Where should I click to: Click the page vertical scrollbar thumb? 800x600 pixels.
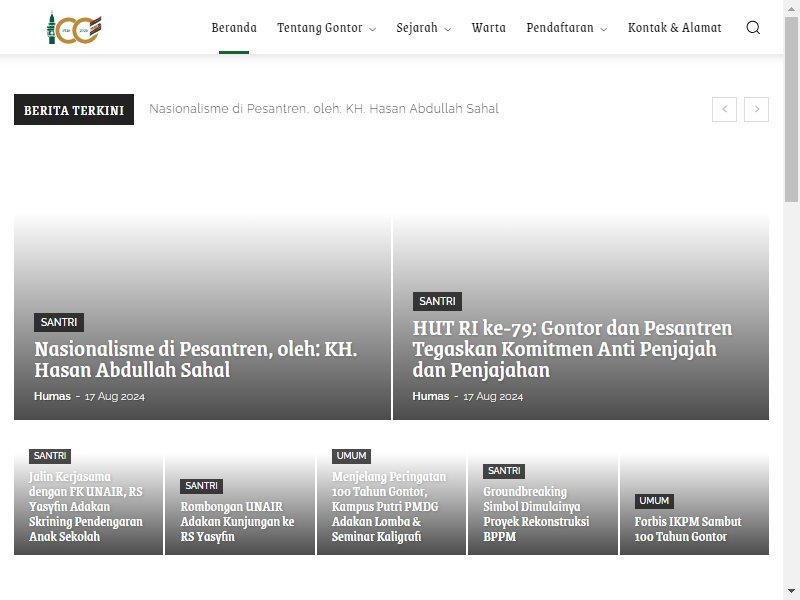coord(791,109)
